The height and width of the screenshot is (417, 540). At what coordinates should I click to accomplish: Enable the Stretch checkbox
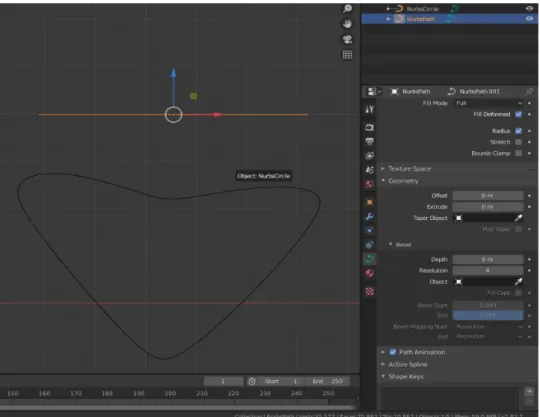coord(519,142)
